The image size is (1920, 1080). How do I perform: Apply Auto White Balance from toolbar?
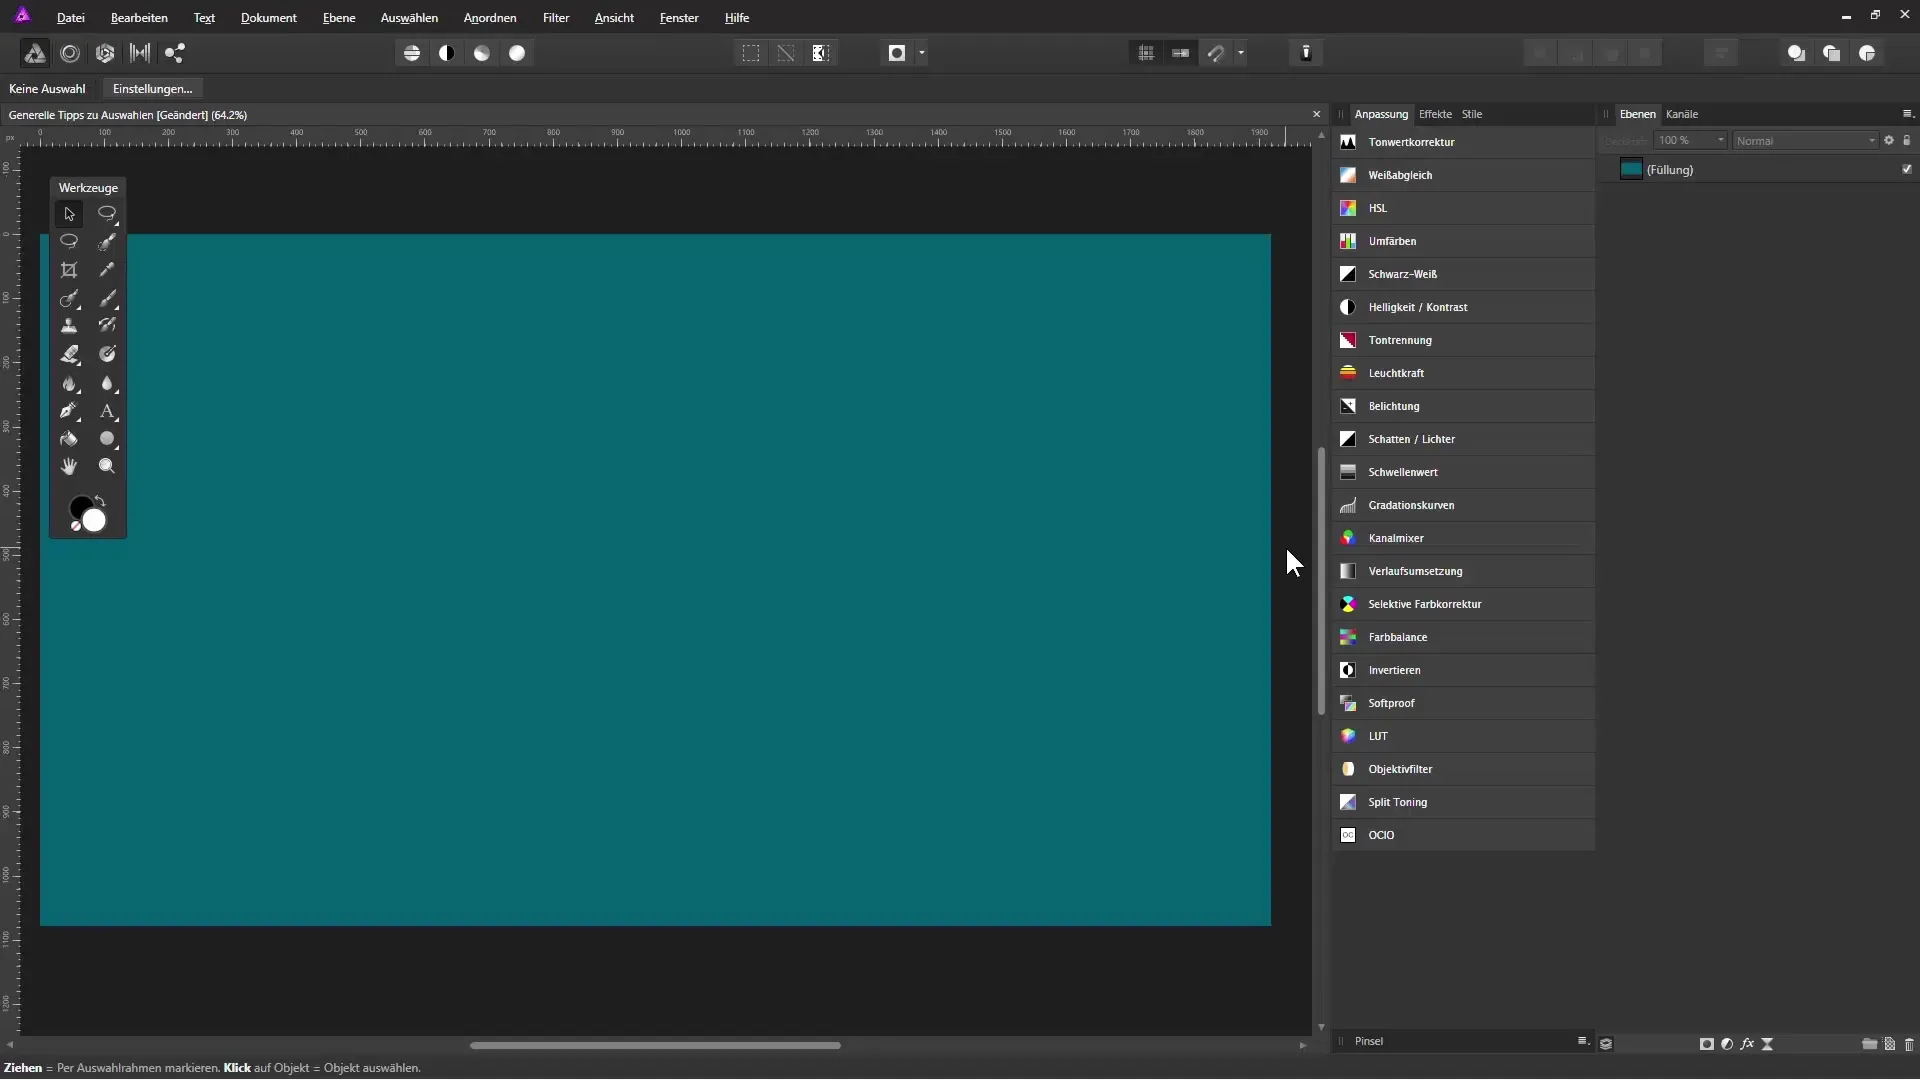pos(517,53)
